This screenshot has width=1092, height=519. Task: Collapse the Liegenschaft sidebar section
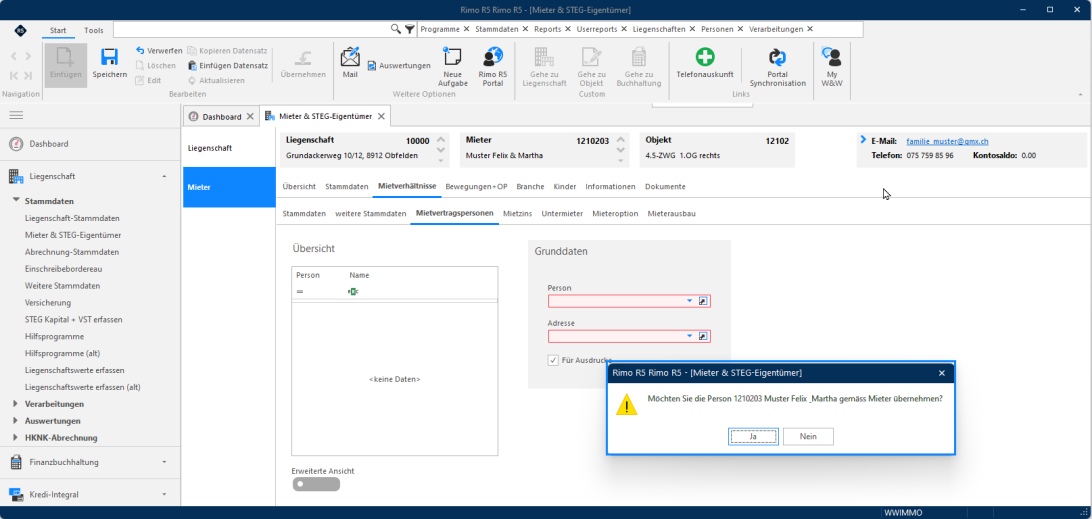click(164, 177)
